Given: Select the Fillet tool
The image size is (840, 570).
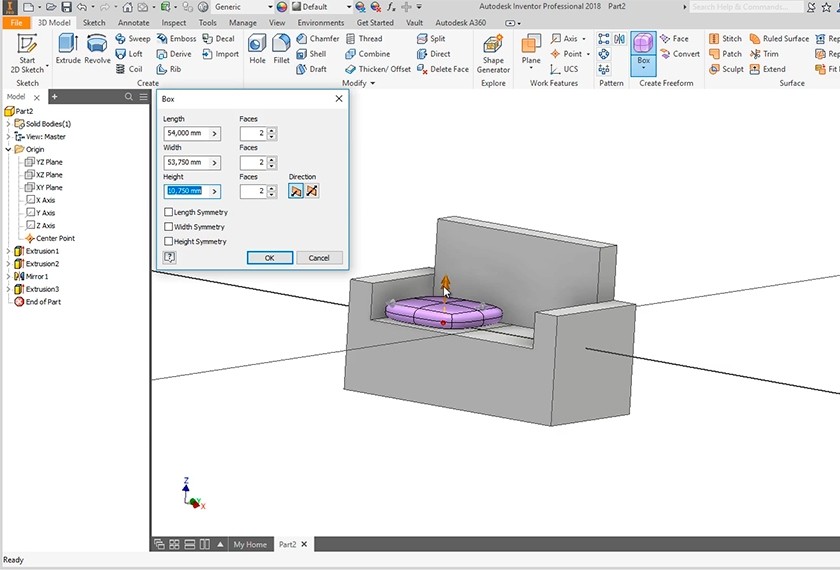Looking at the screenshot, I should pos(281,51).
